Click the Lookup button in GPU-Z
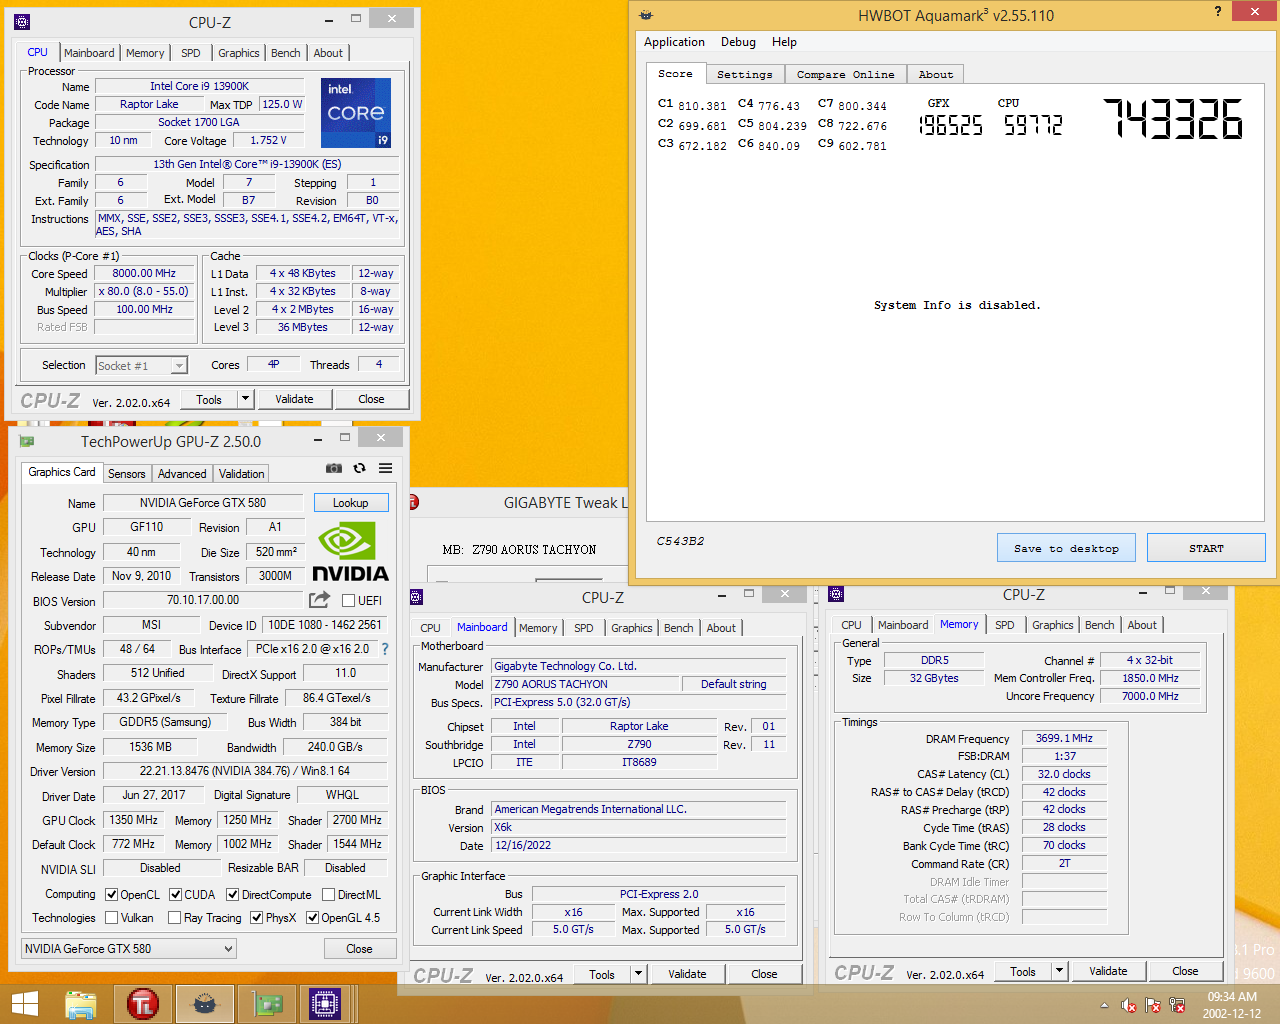 click(x=350, y=502)
